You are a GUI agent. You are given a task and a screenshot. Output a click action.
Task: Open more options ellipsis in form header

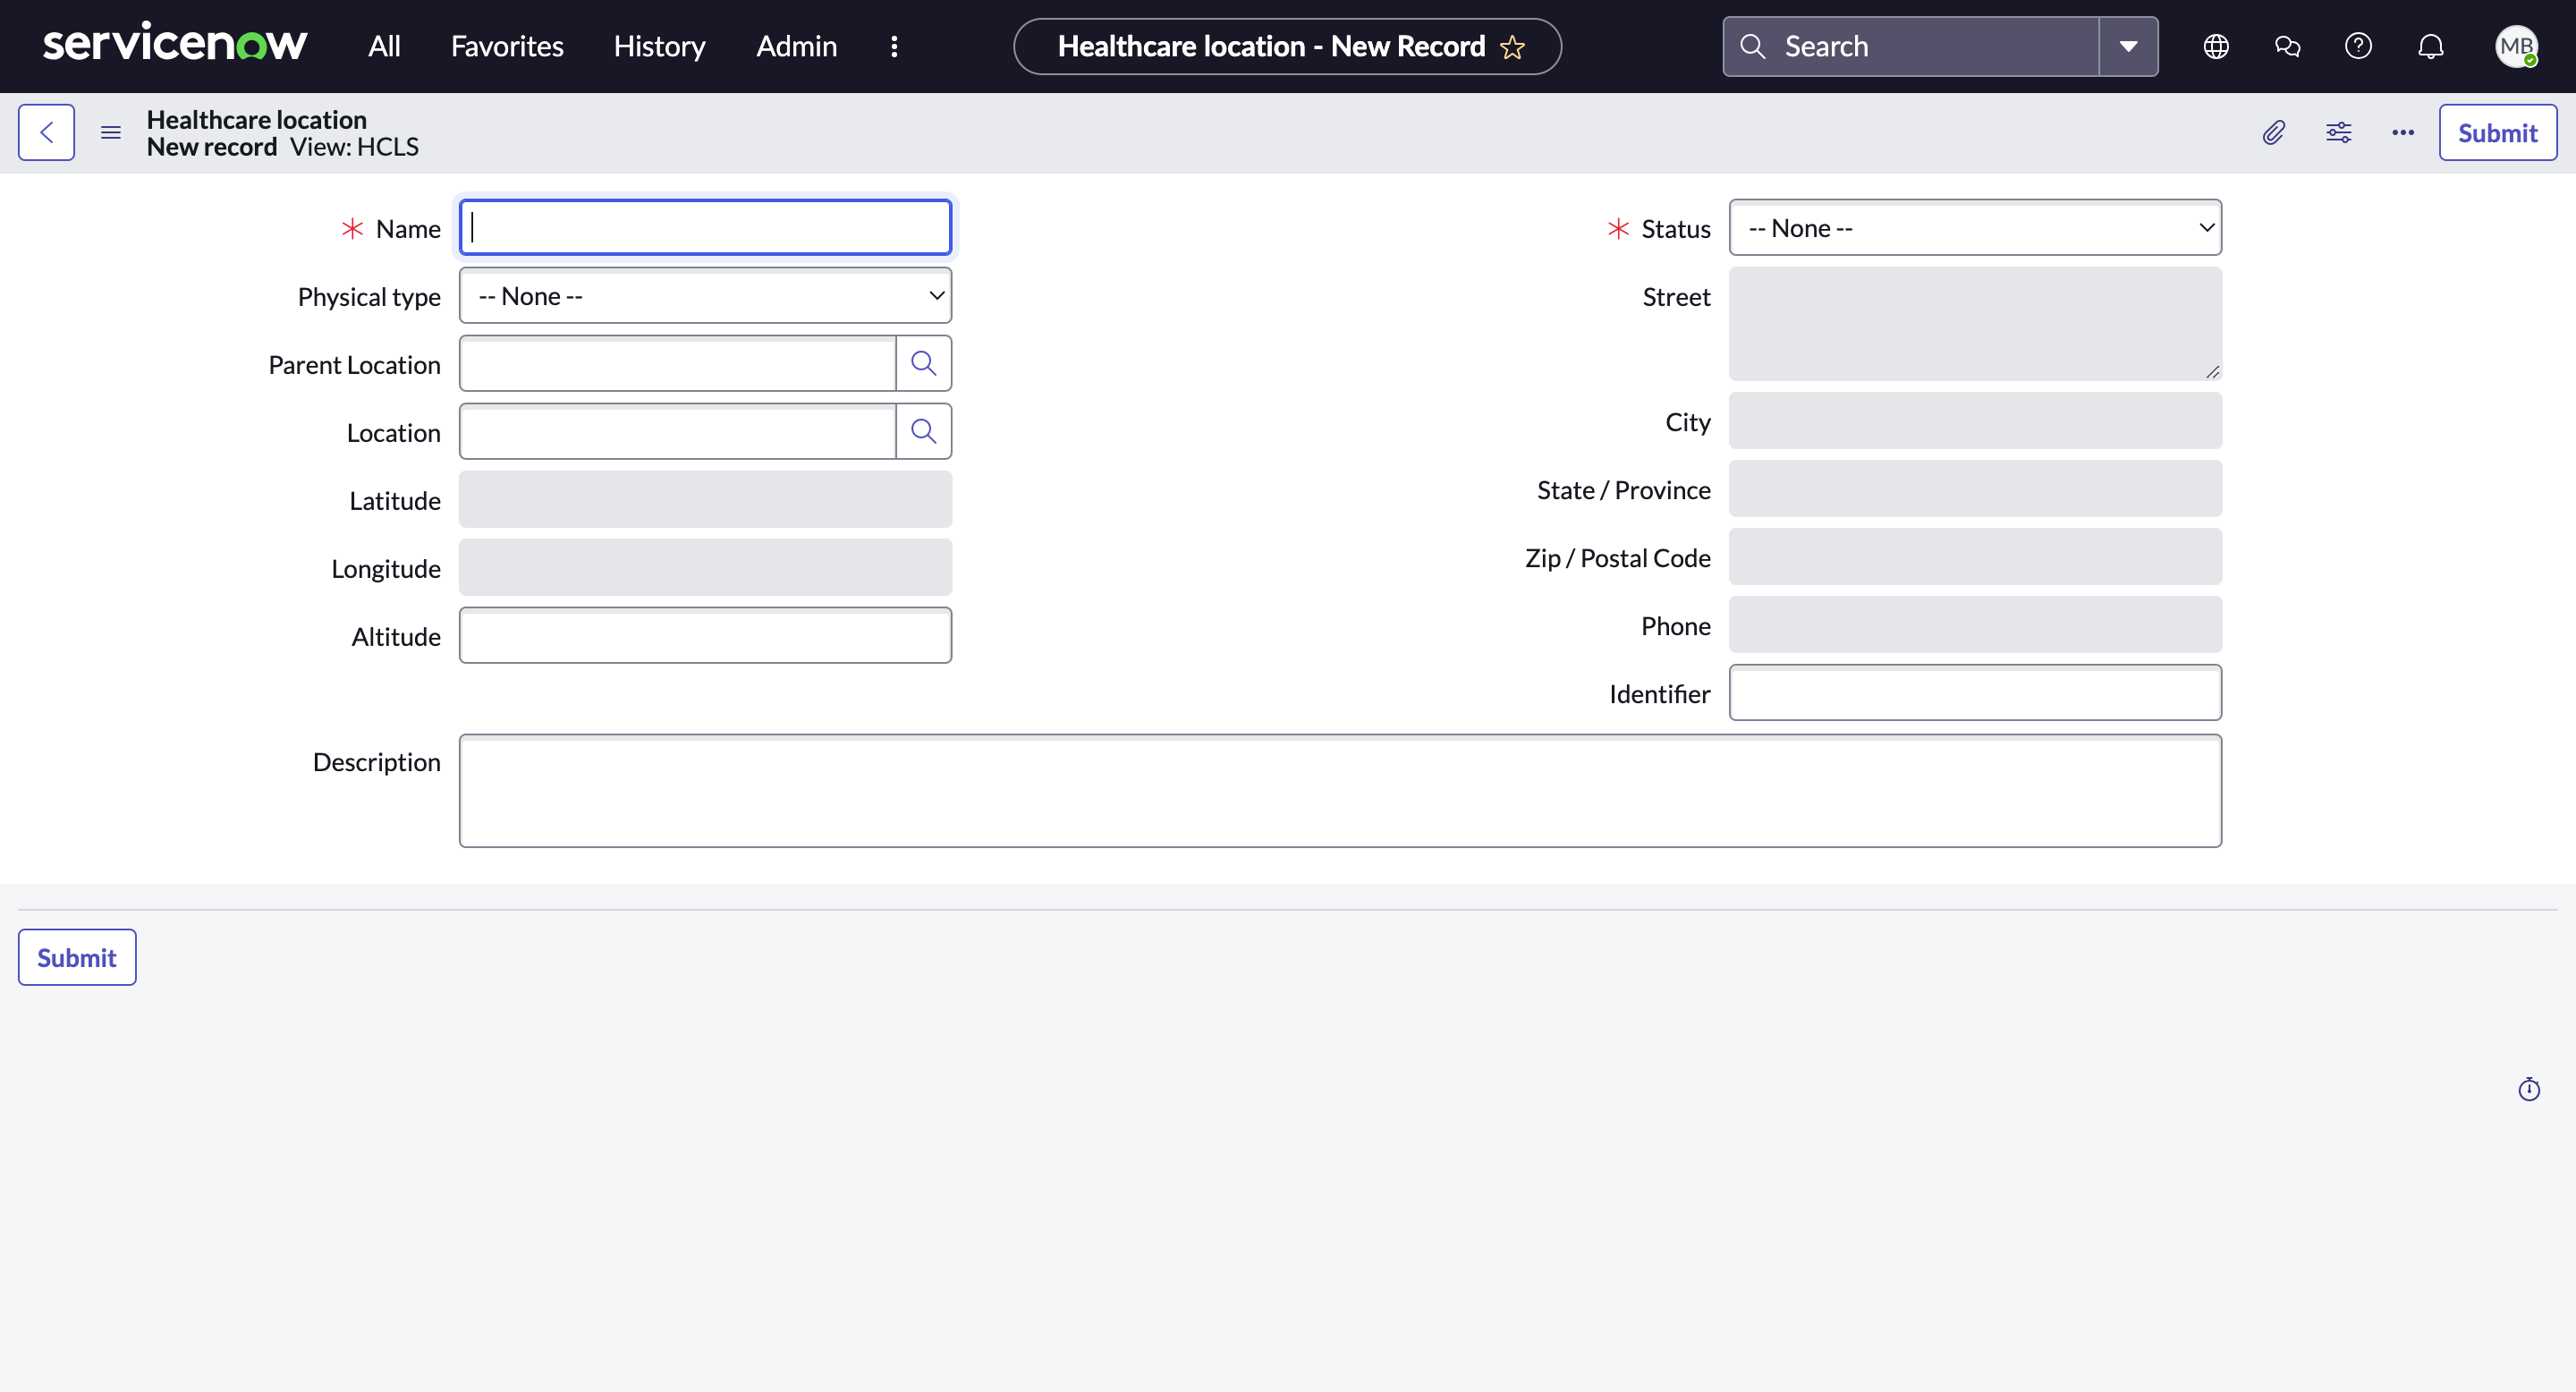point(2403,132)
